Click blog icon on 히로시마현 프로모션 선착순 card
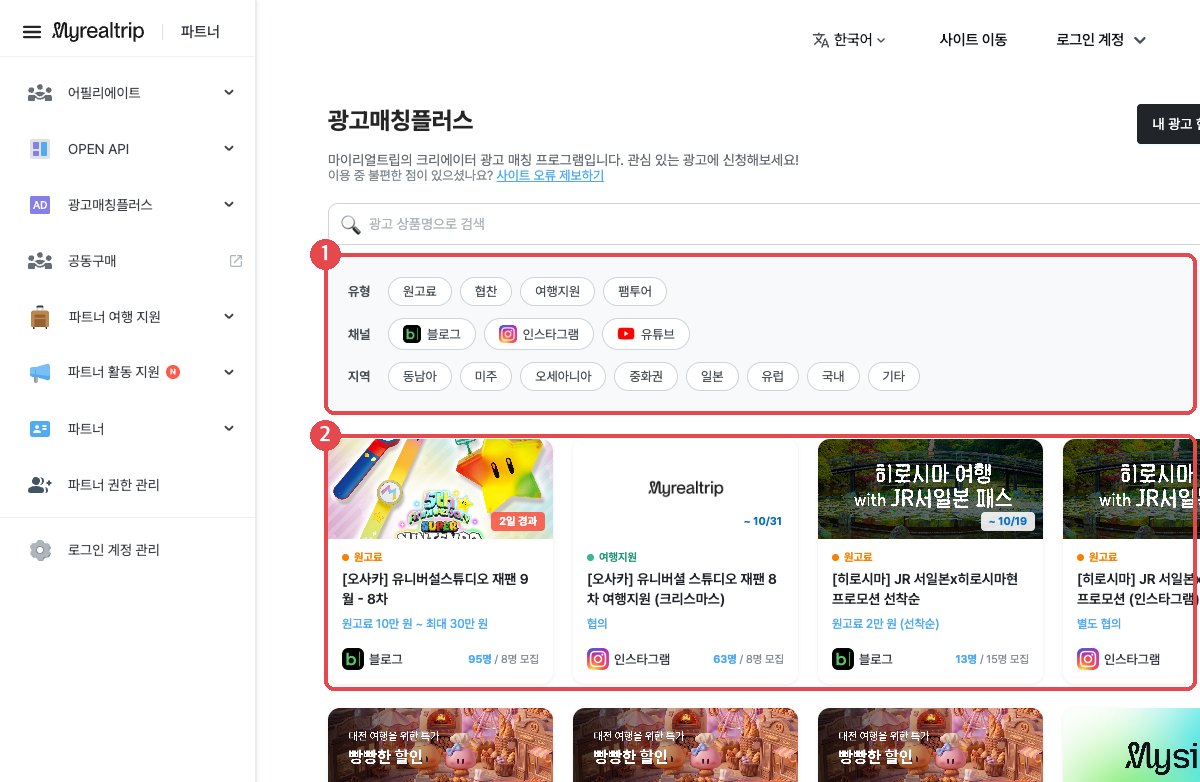 842,659
